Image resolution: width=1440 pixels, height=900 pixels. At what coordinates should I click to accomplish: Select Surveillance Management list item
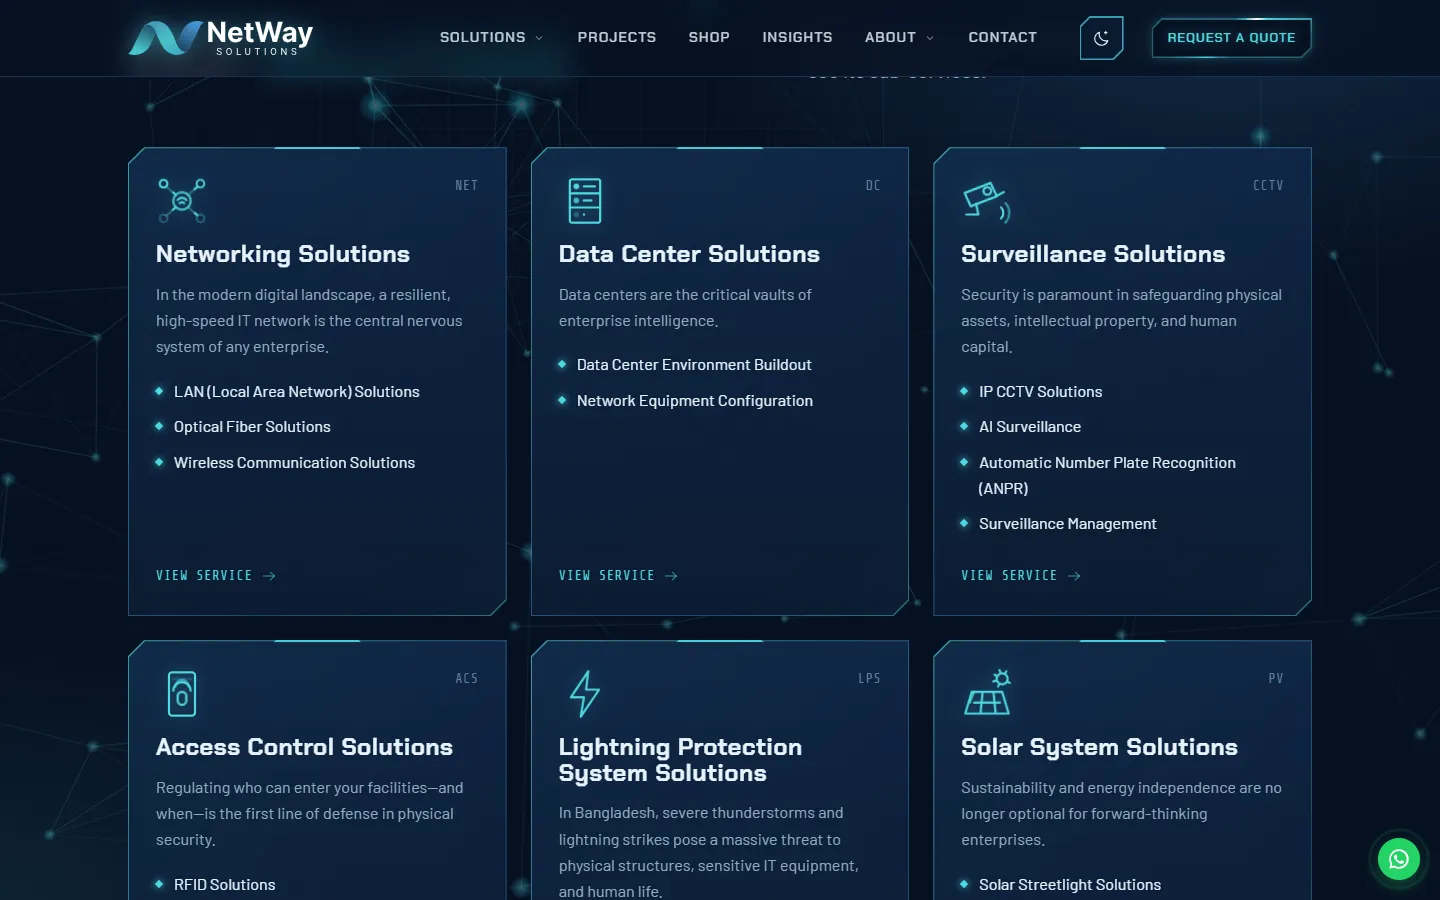pyautogui.click(x=1068, y=524)
